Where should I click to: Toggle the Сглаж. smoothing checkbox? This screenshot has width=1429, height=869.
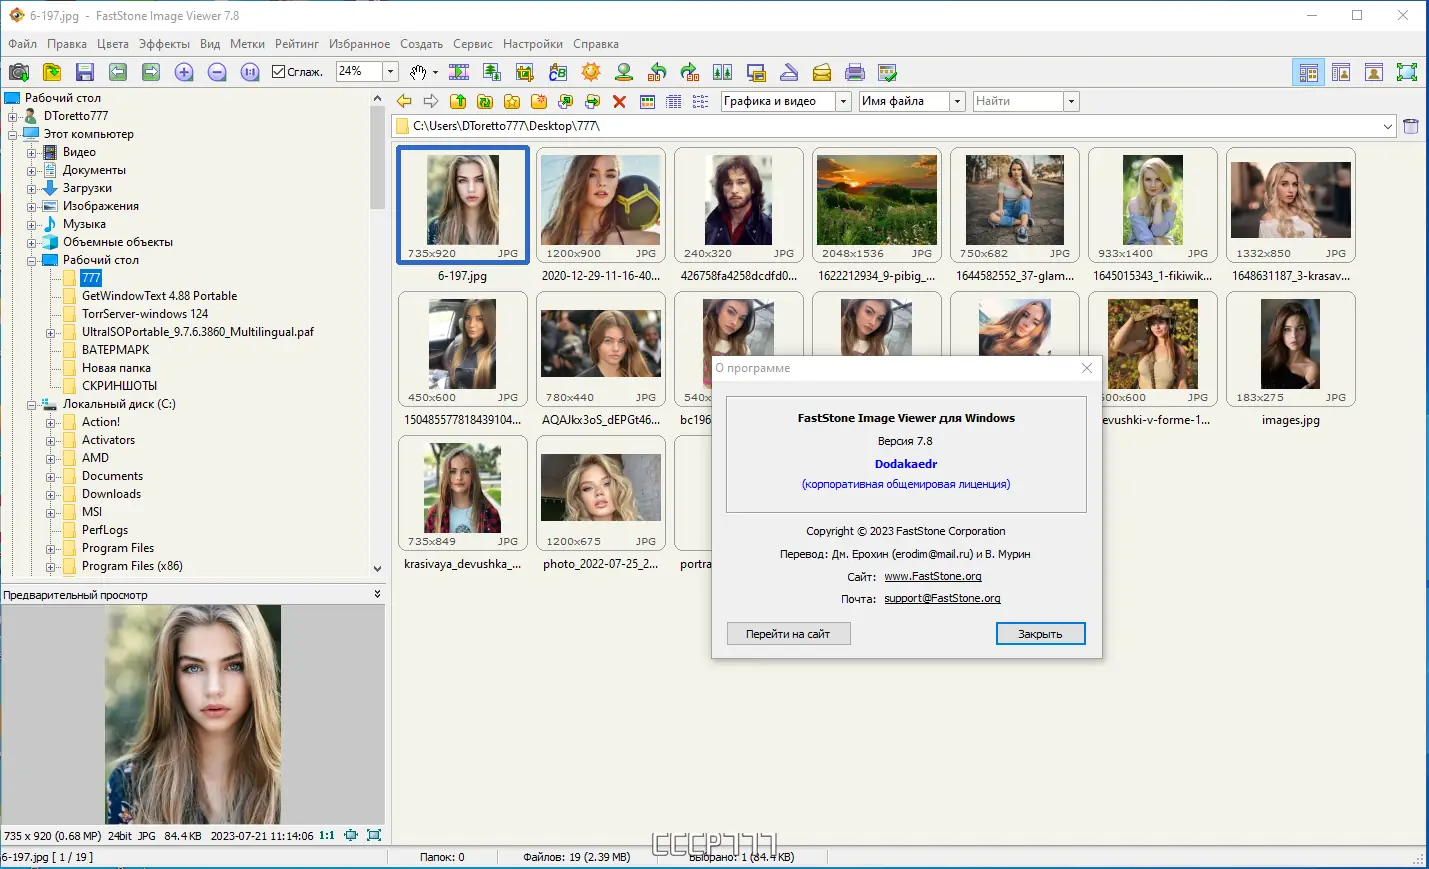click(279, 72)
